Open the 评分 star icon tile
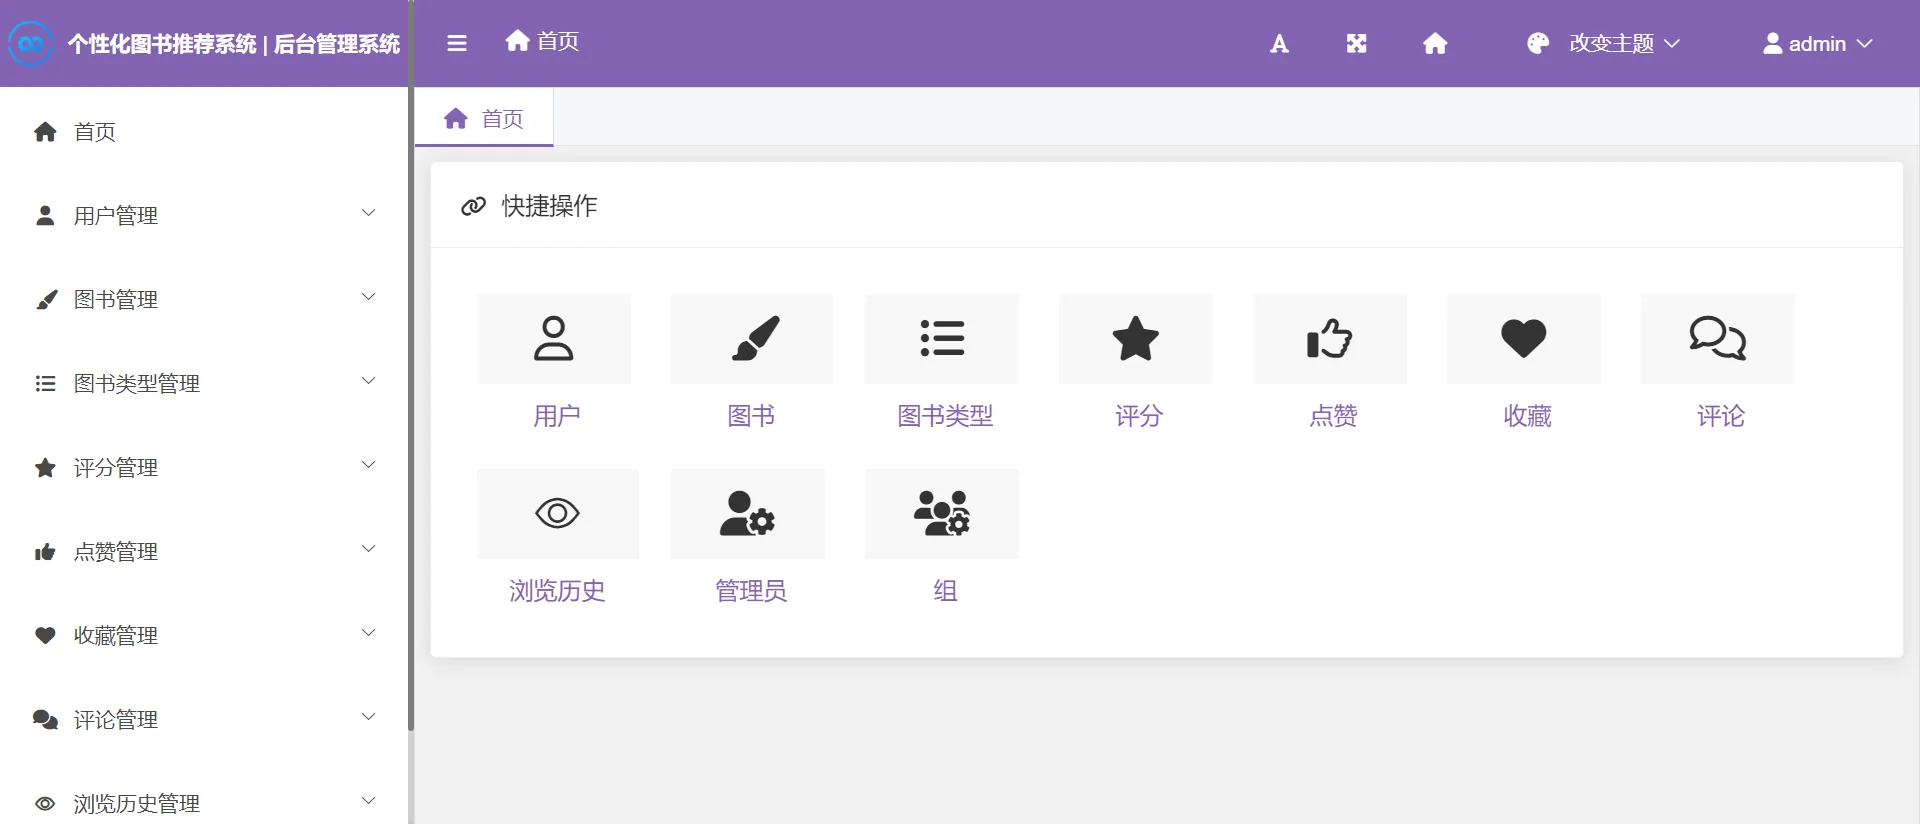 [1136, 338]
